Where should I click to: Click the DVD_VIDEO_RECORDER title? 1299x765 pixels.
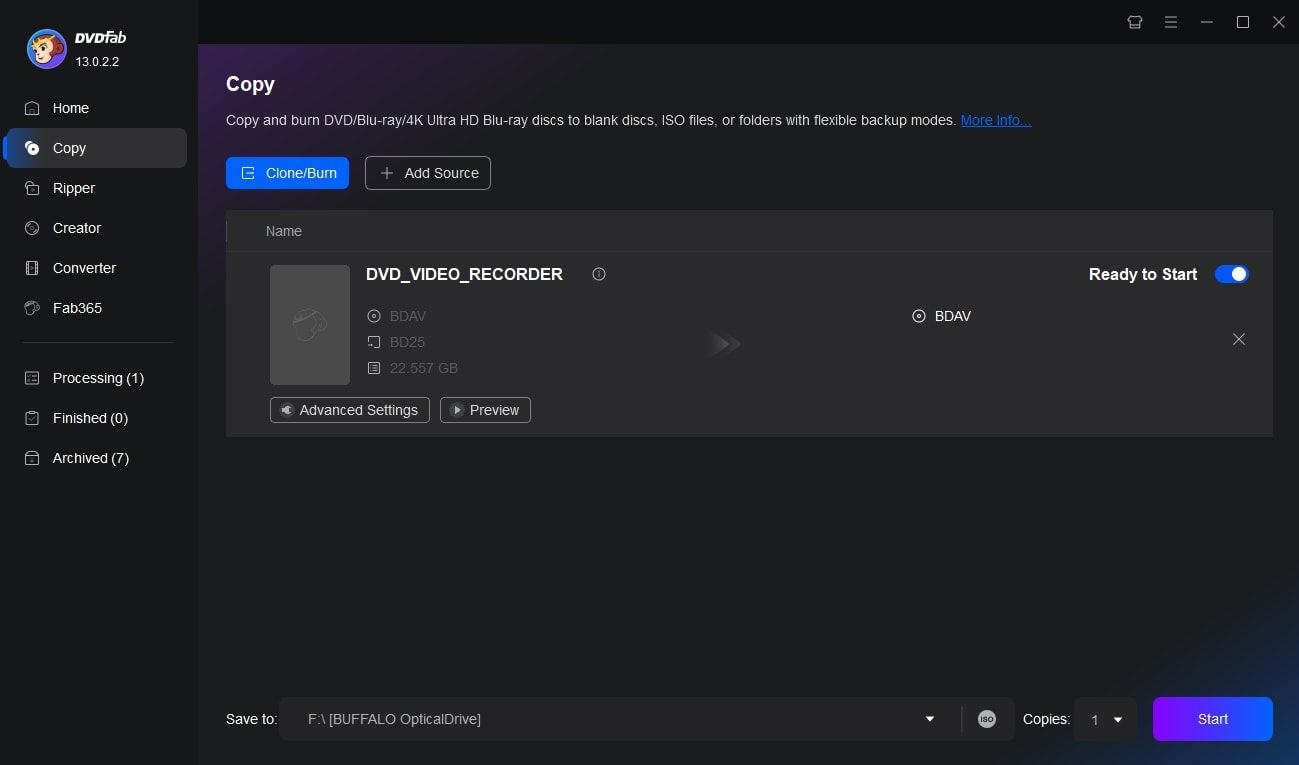pyautogui.click(x=464, y=274)
